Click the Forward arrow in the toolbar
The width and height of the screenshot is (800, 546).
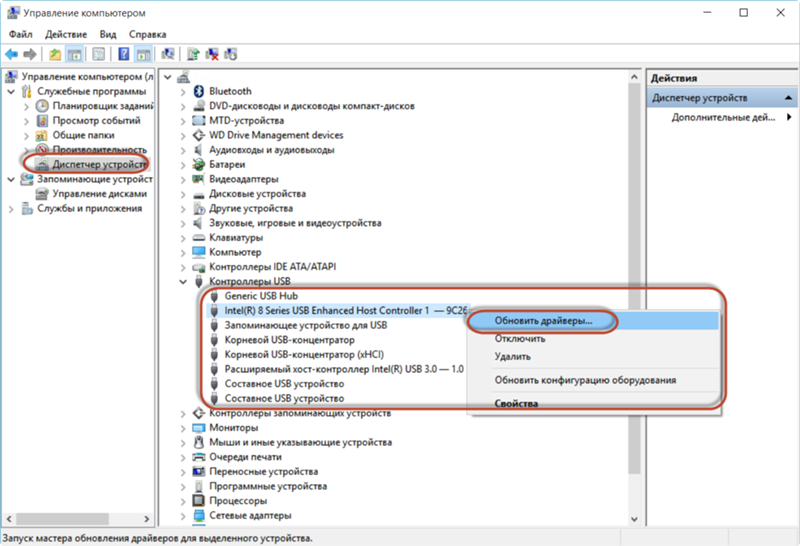click(x=30, y=54)
